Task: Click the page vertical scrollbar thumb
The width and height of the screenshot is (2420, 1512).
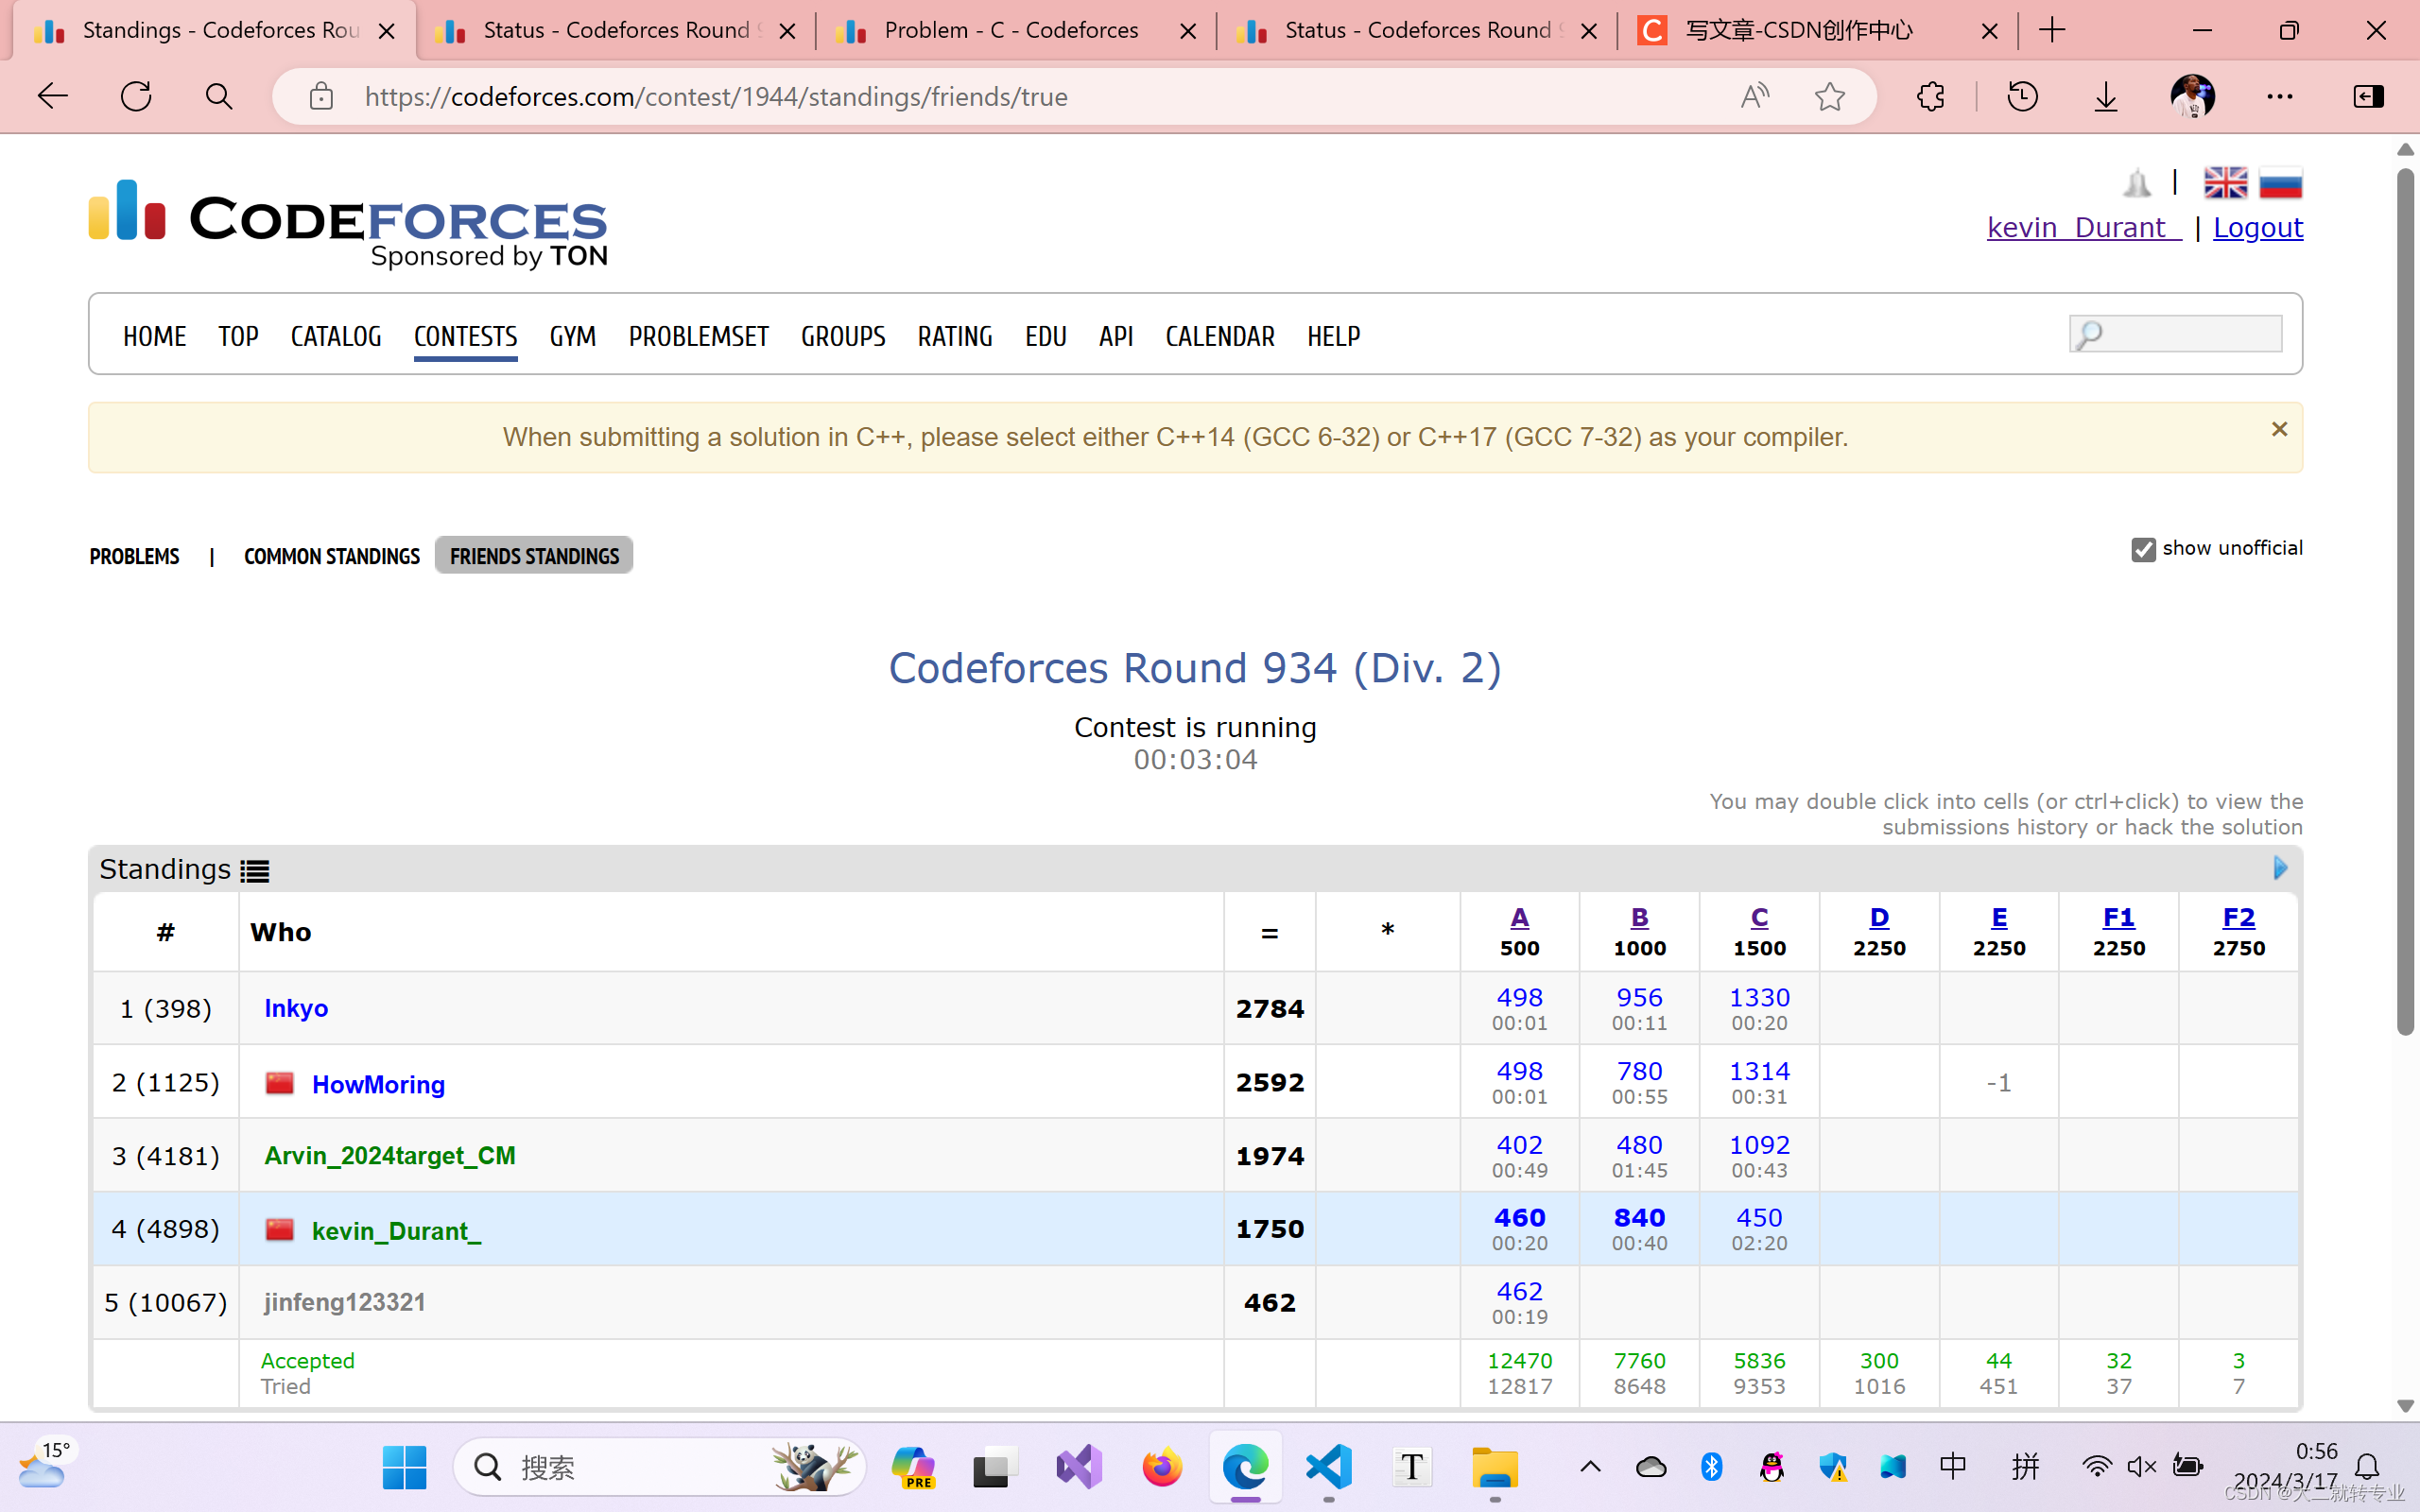Action: pos(2405,602)
